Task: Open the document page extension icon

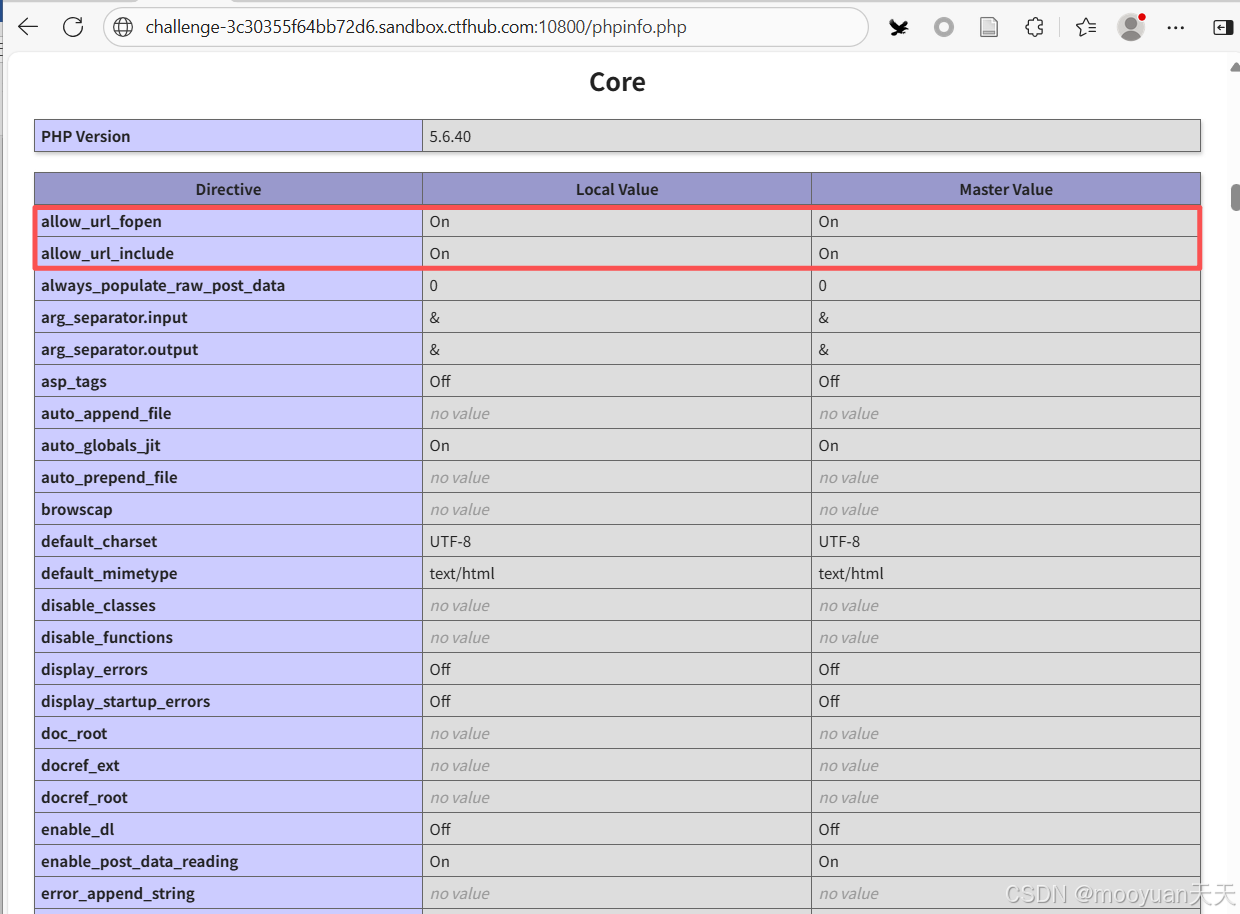Action: click(x=989, y=28)
